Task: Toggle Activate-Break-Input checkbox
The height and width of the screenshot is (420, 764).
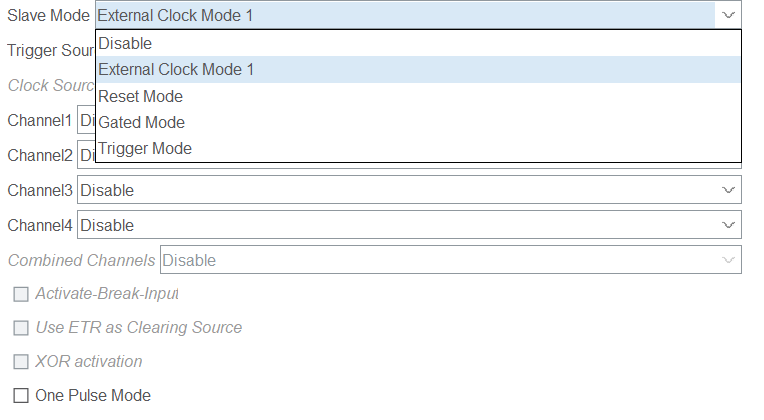Action: click(x=21, y=293)
